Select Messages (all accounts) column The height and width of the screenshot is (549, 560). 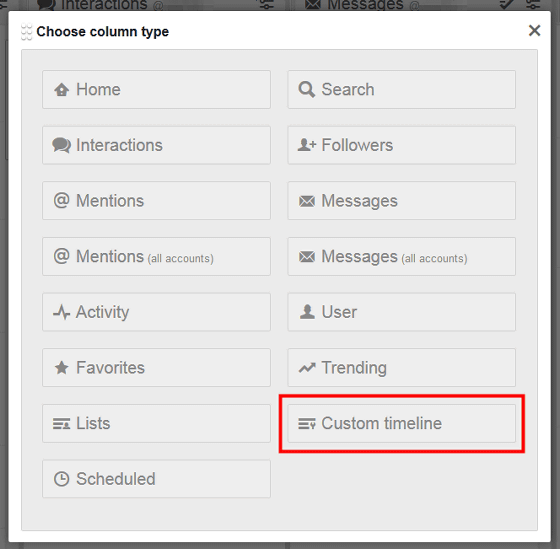click(x=401, y=256)
